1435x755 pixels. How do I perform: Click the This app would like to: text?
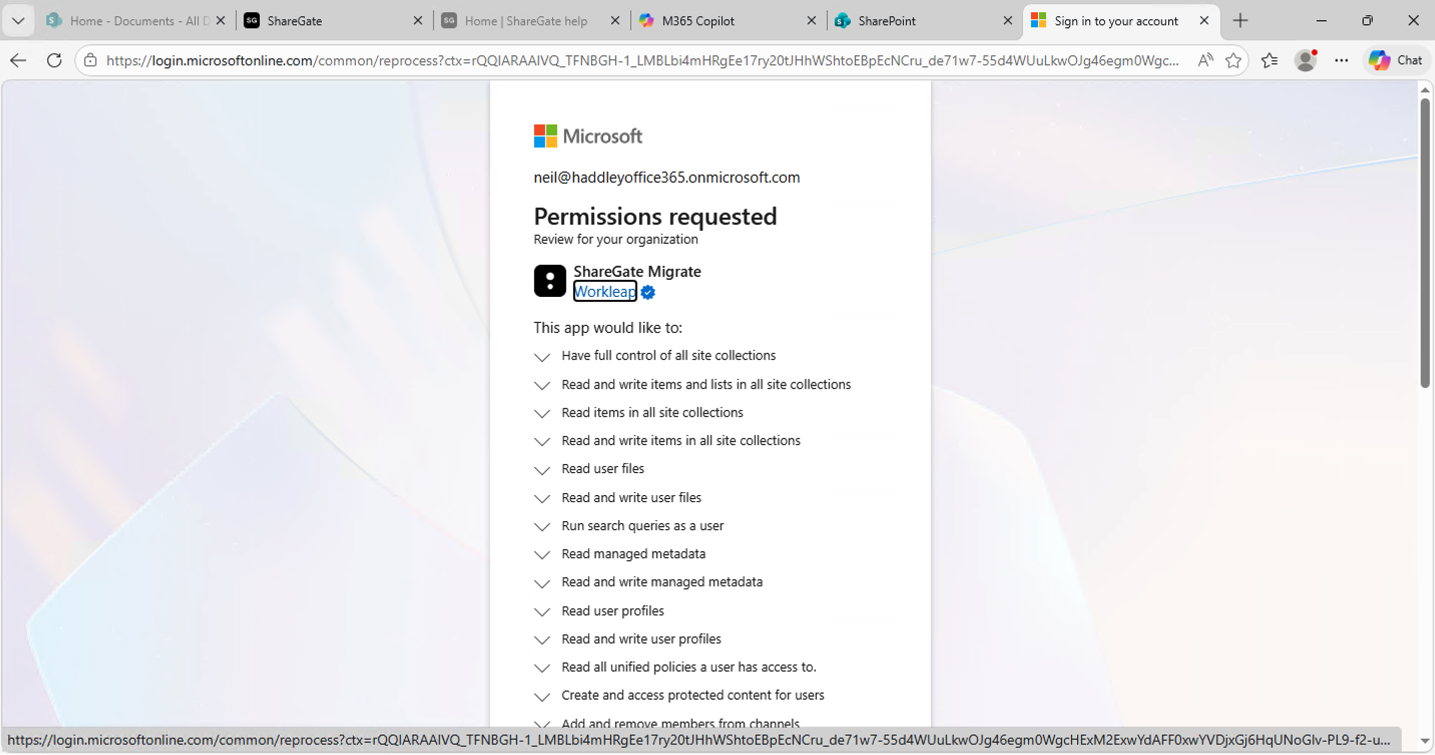(608, 327)
